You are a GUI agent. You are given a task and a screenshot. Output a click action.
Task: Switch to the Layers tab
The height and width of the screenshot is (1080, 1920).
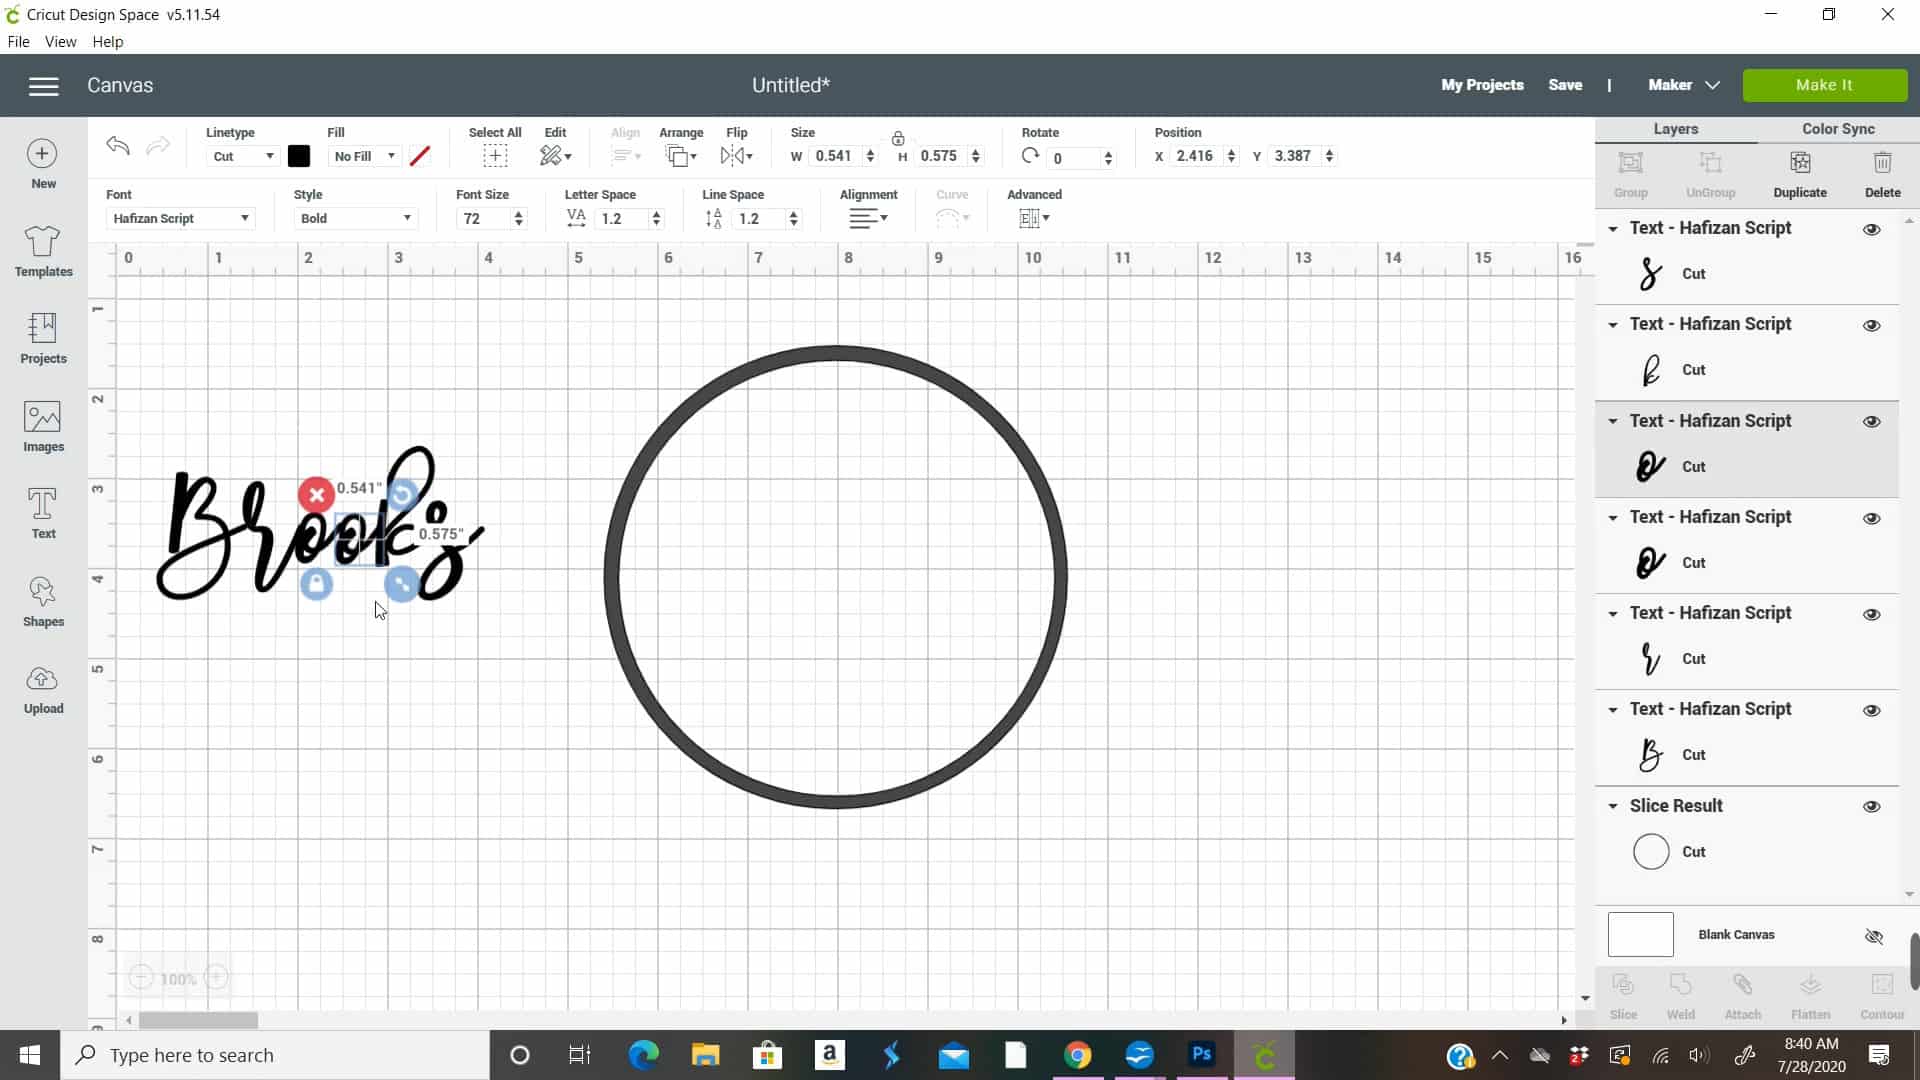(1676, 129)
